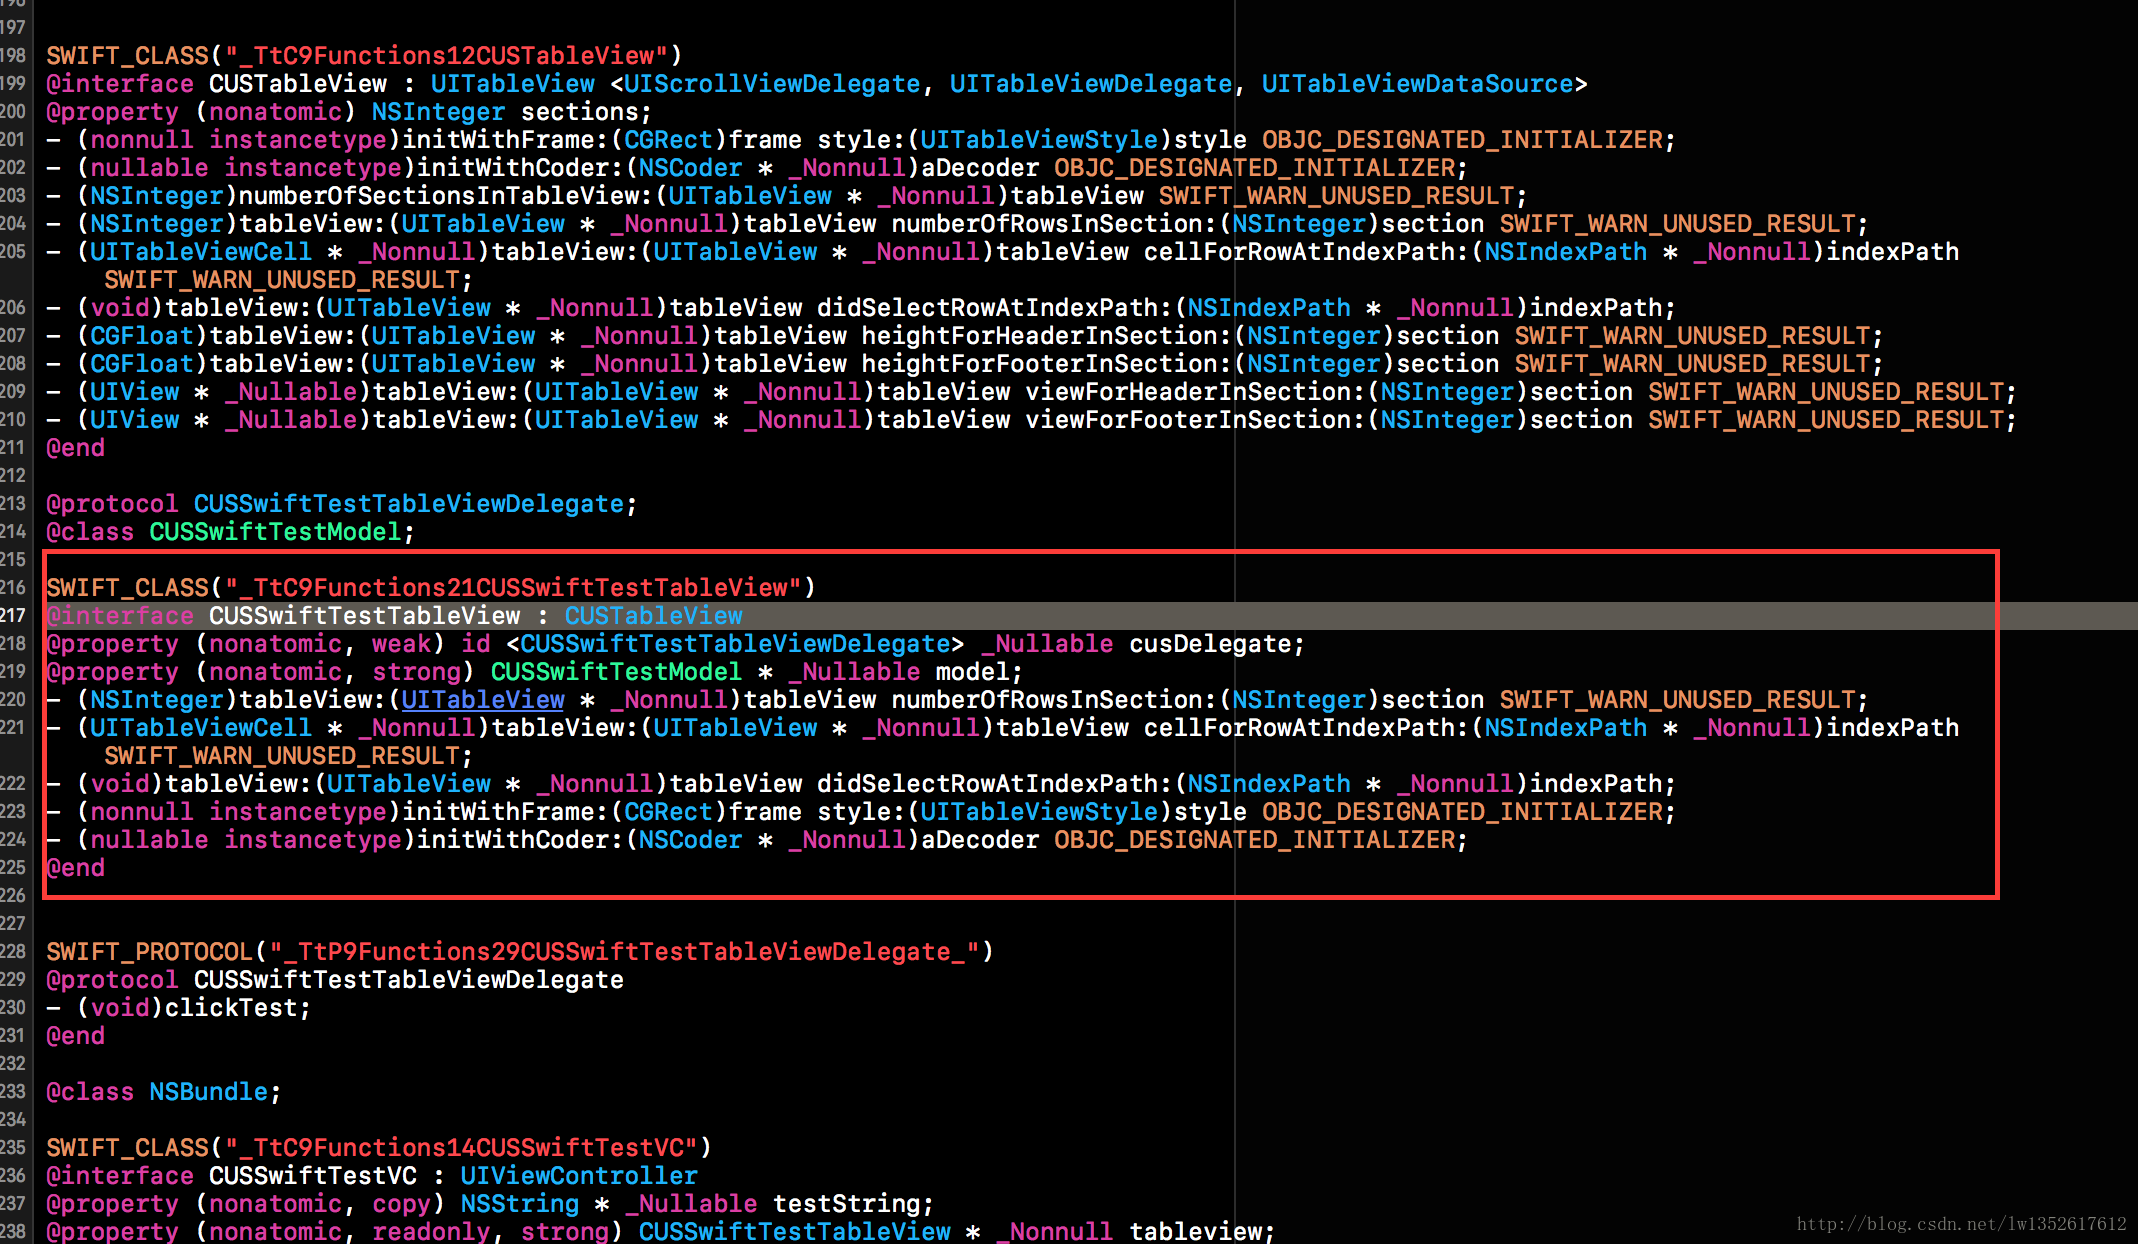Image resolution: width=2138 pixels, height=1244 pixels.
Task: Click the "_TtC9Functions12CUSTableView" string on line 198
Action: click(446, 56)
